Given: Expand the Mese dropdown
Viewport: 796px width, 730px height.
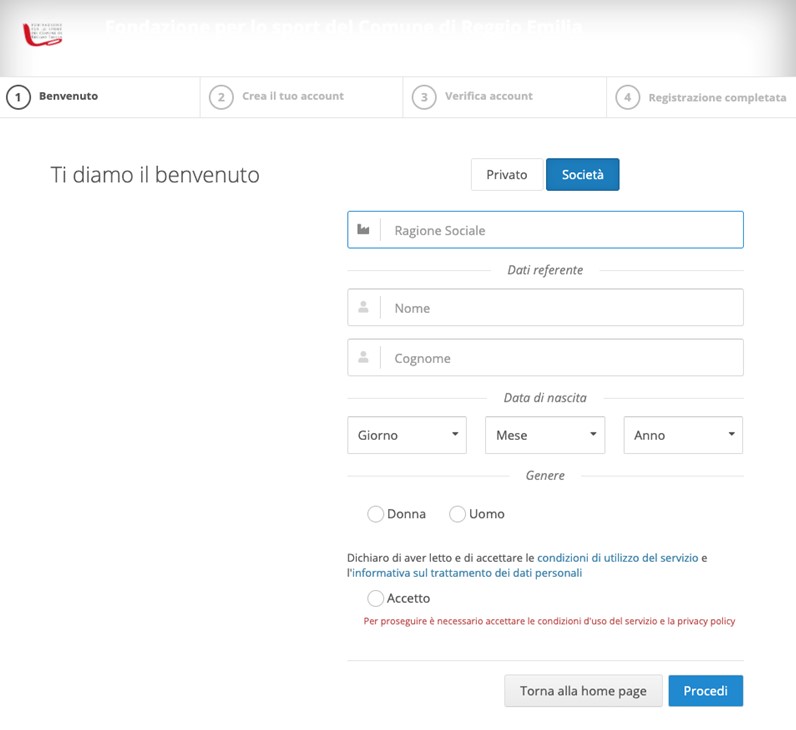Looking at the screenshot, I should coord(545,435).
